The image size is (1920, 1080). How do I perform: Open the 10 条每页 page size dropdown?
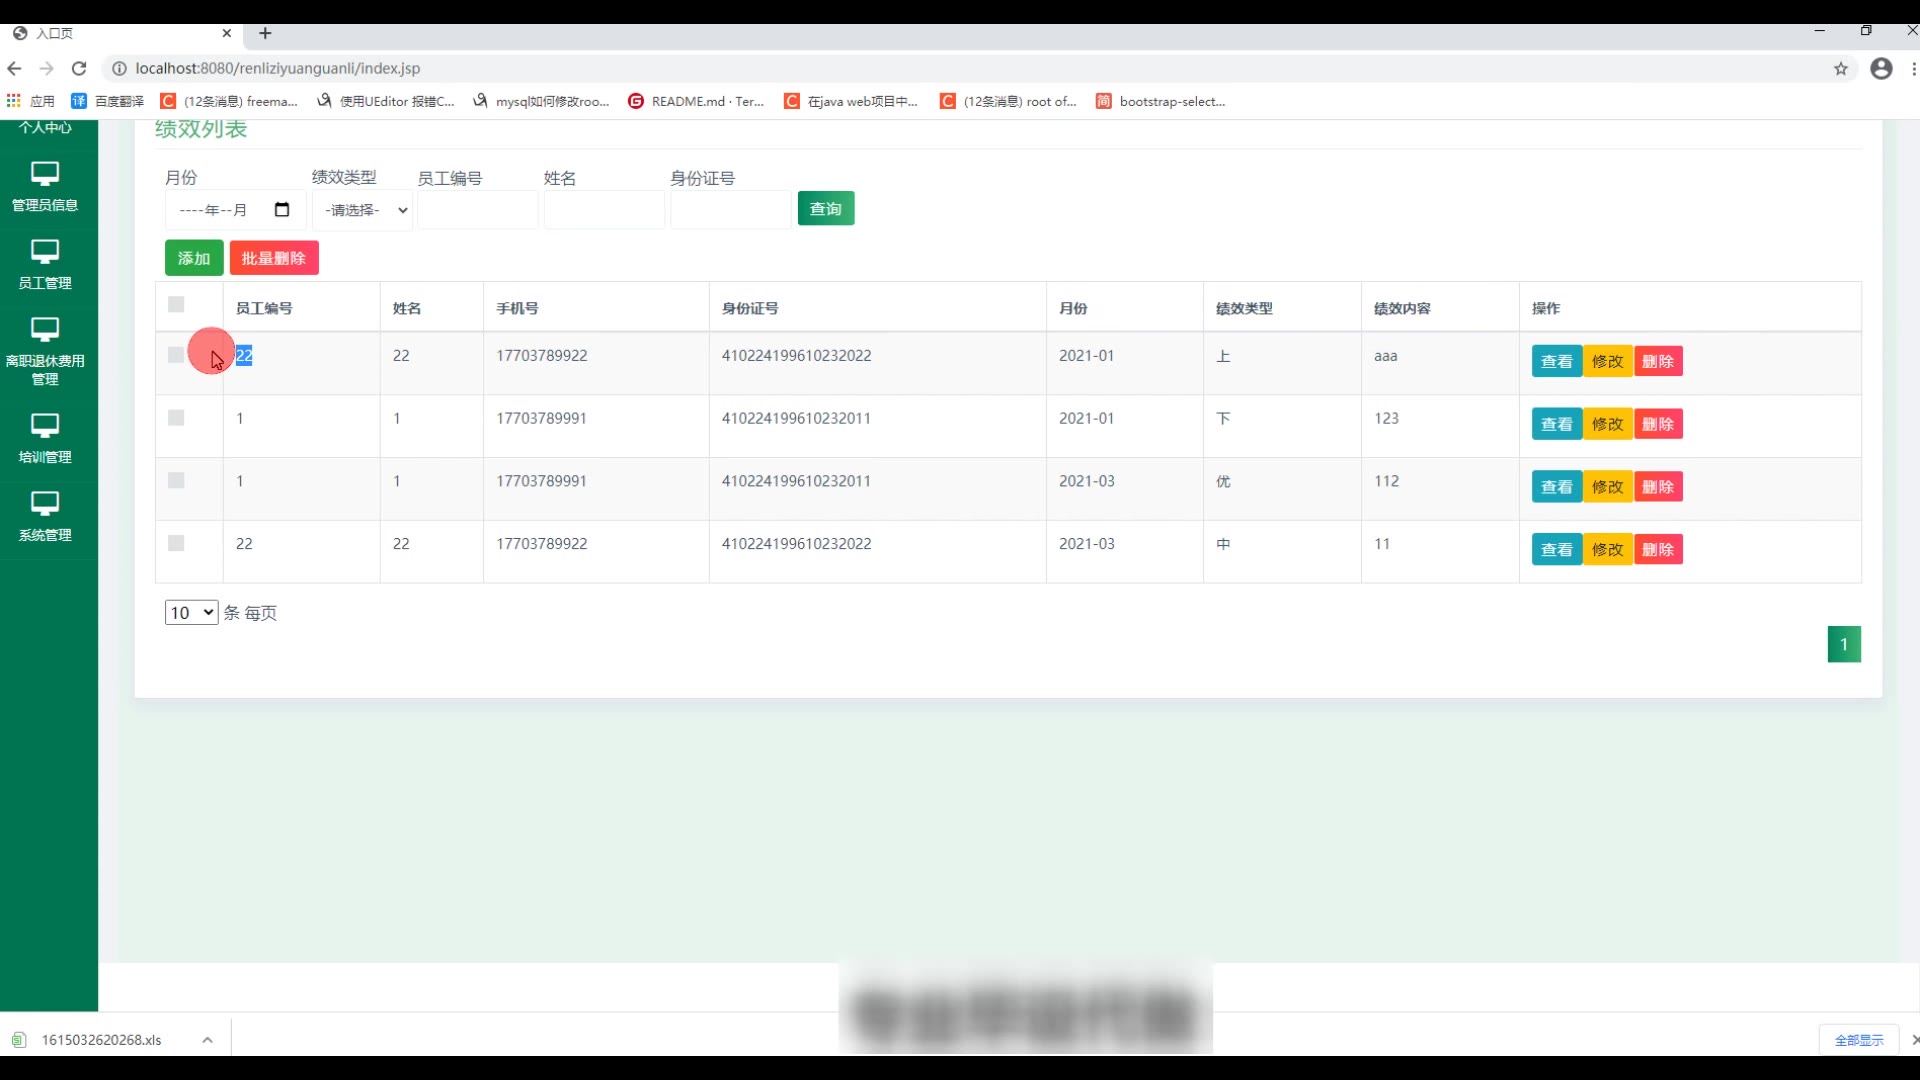pos(191,613)
